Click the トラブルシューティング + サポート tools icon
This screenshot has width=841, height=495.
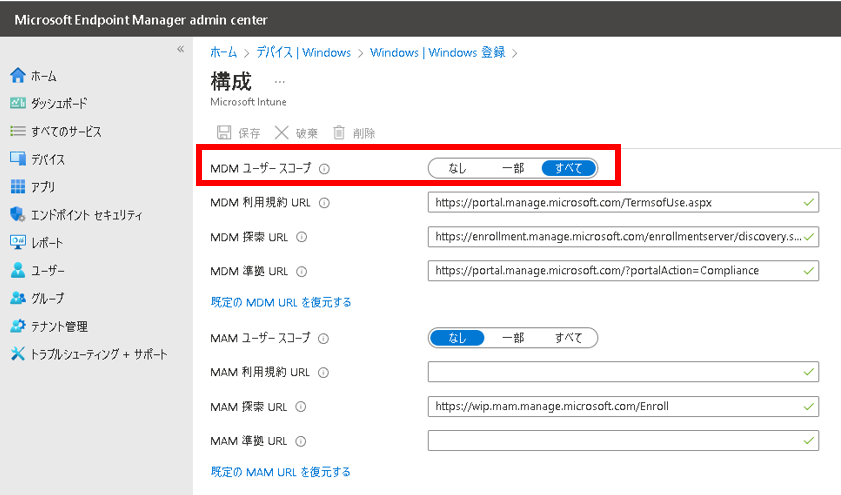[x=18, y=353]
